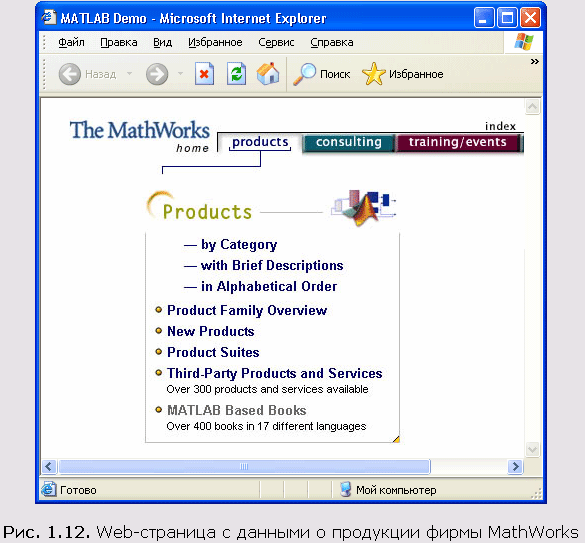Screen dimensions: 585x543
Task: Switch to the products tab
Action: [260, 142]
